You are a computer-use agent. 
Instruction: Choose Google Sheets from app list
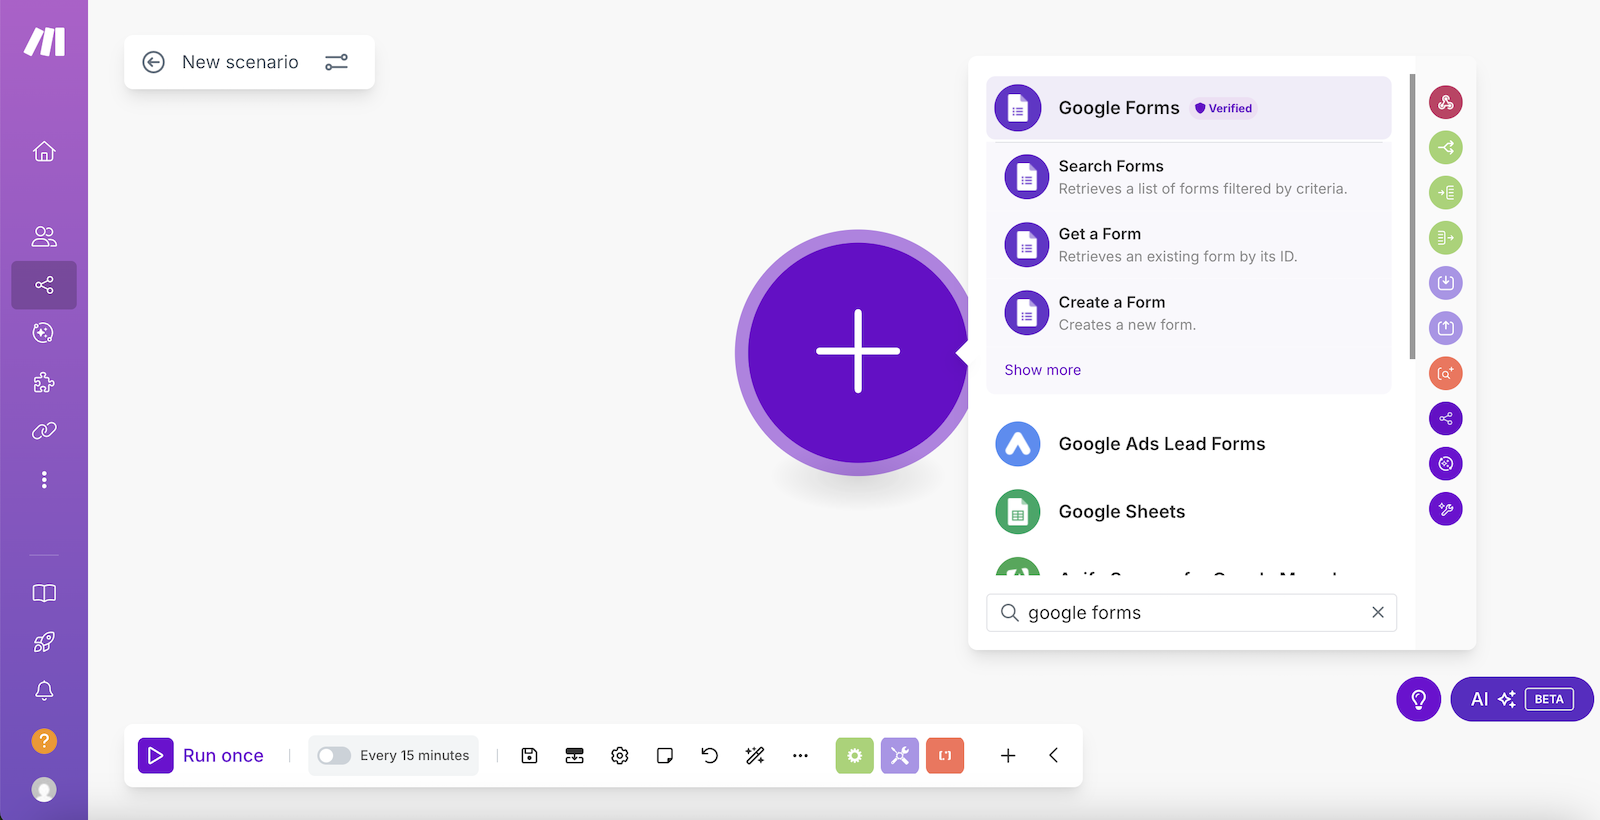click(1121, 512)
